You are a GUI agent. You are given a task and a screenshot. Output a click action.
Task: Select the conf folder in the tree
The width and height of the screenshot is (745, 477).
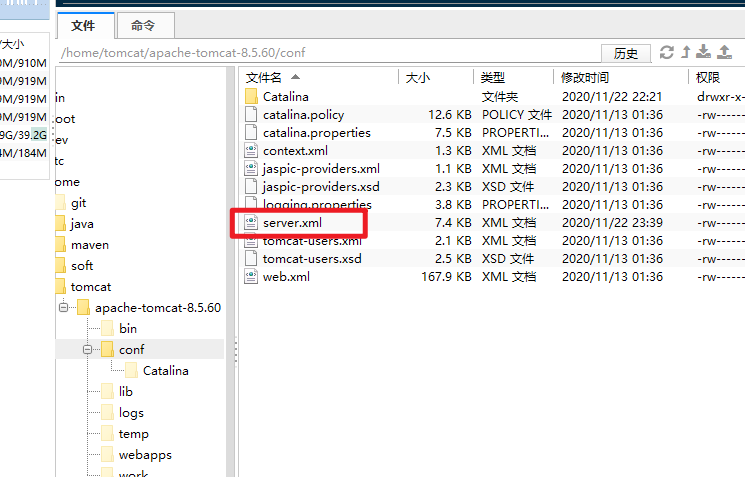(x=131, y=350)
